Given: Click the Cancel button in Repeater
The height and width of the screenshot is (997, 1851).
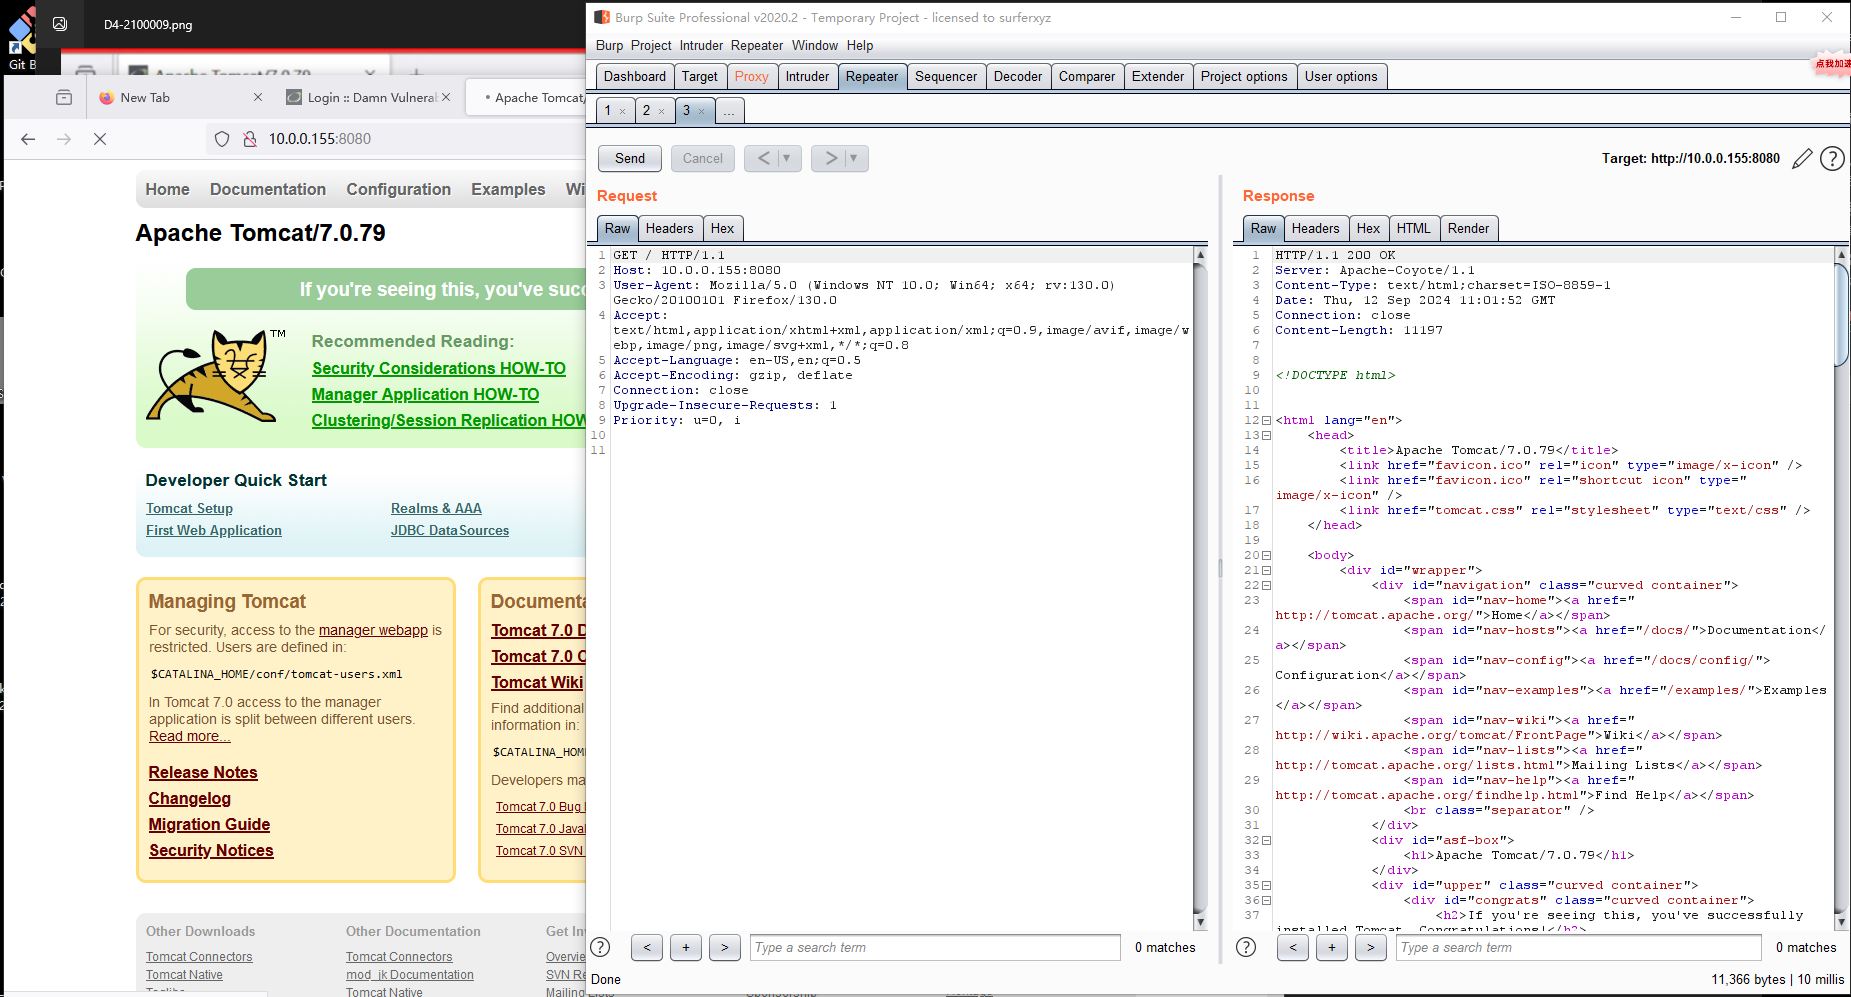Looking at the screenshot, I should (x=703, y=158).
